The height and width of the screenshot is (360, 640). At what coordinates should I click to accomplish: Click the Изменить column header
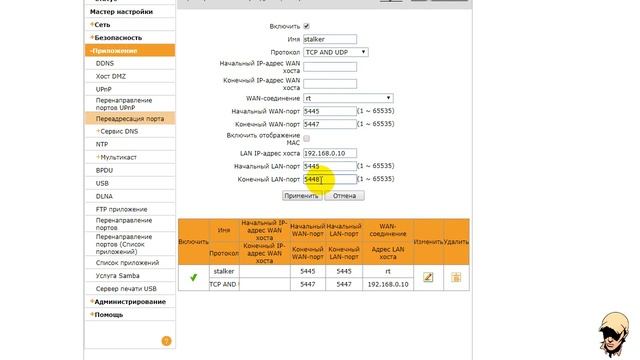coord(428,242)
